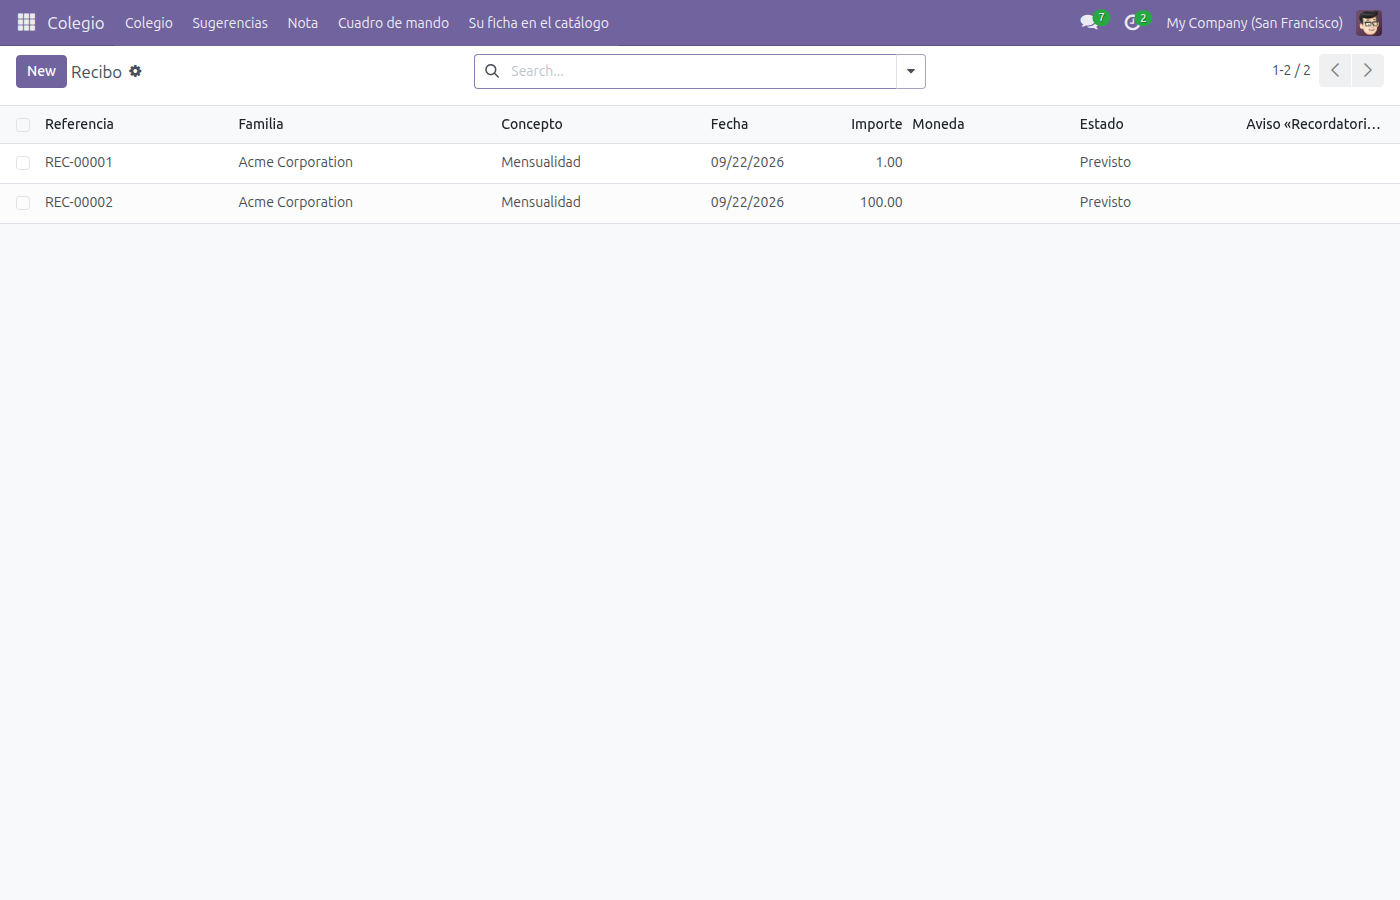Open the activities clock icon

point(1132,22)
